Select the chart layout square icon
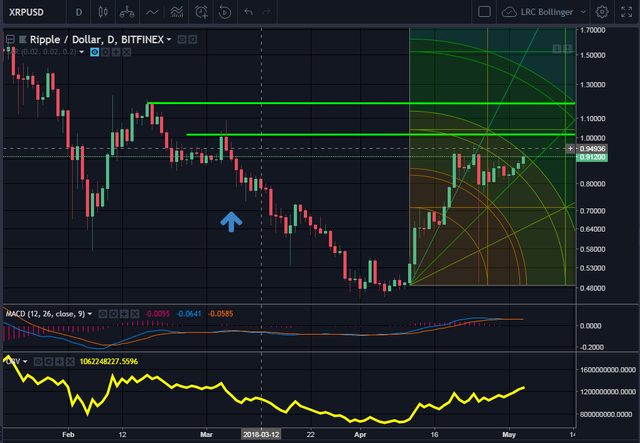640x443 pixels. click(484, 11)
